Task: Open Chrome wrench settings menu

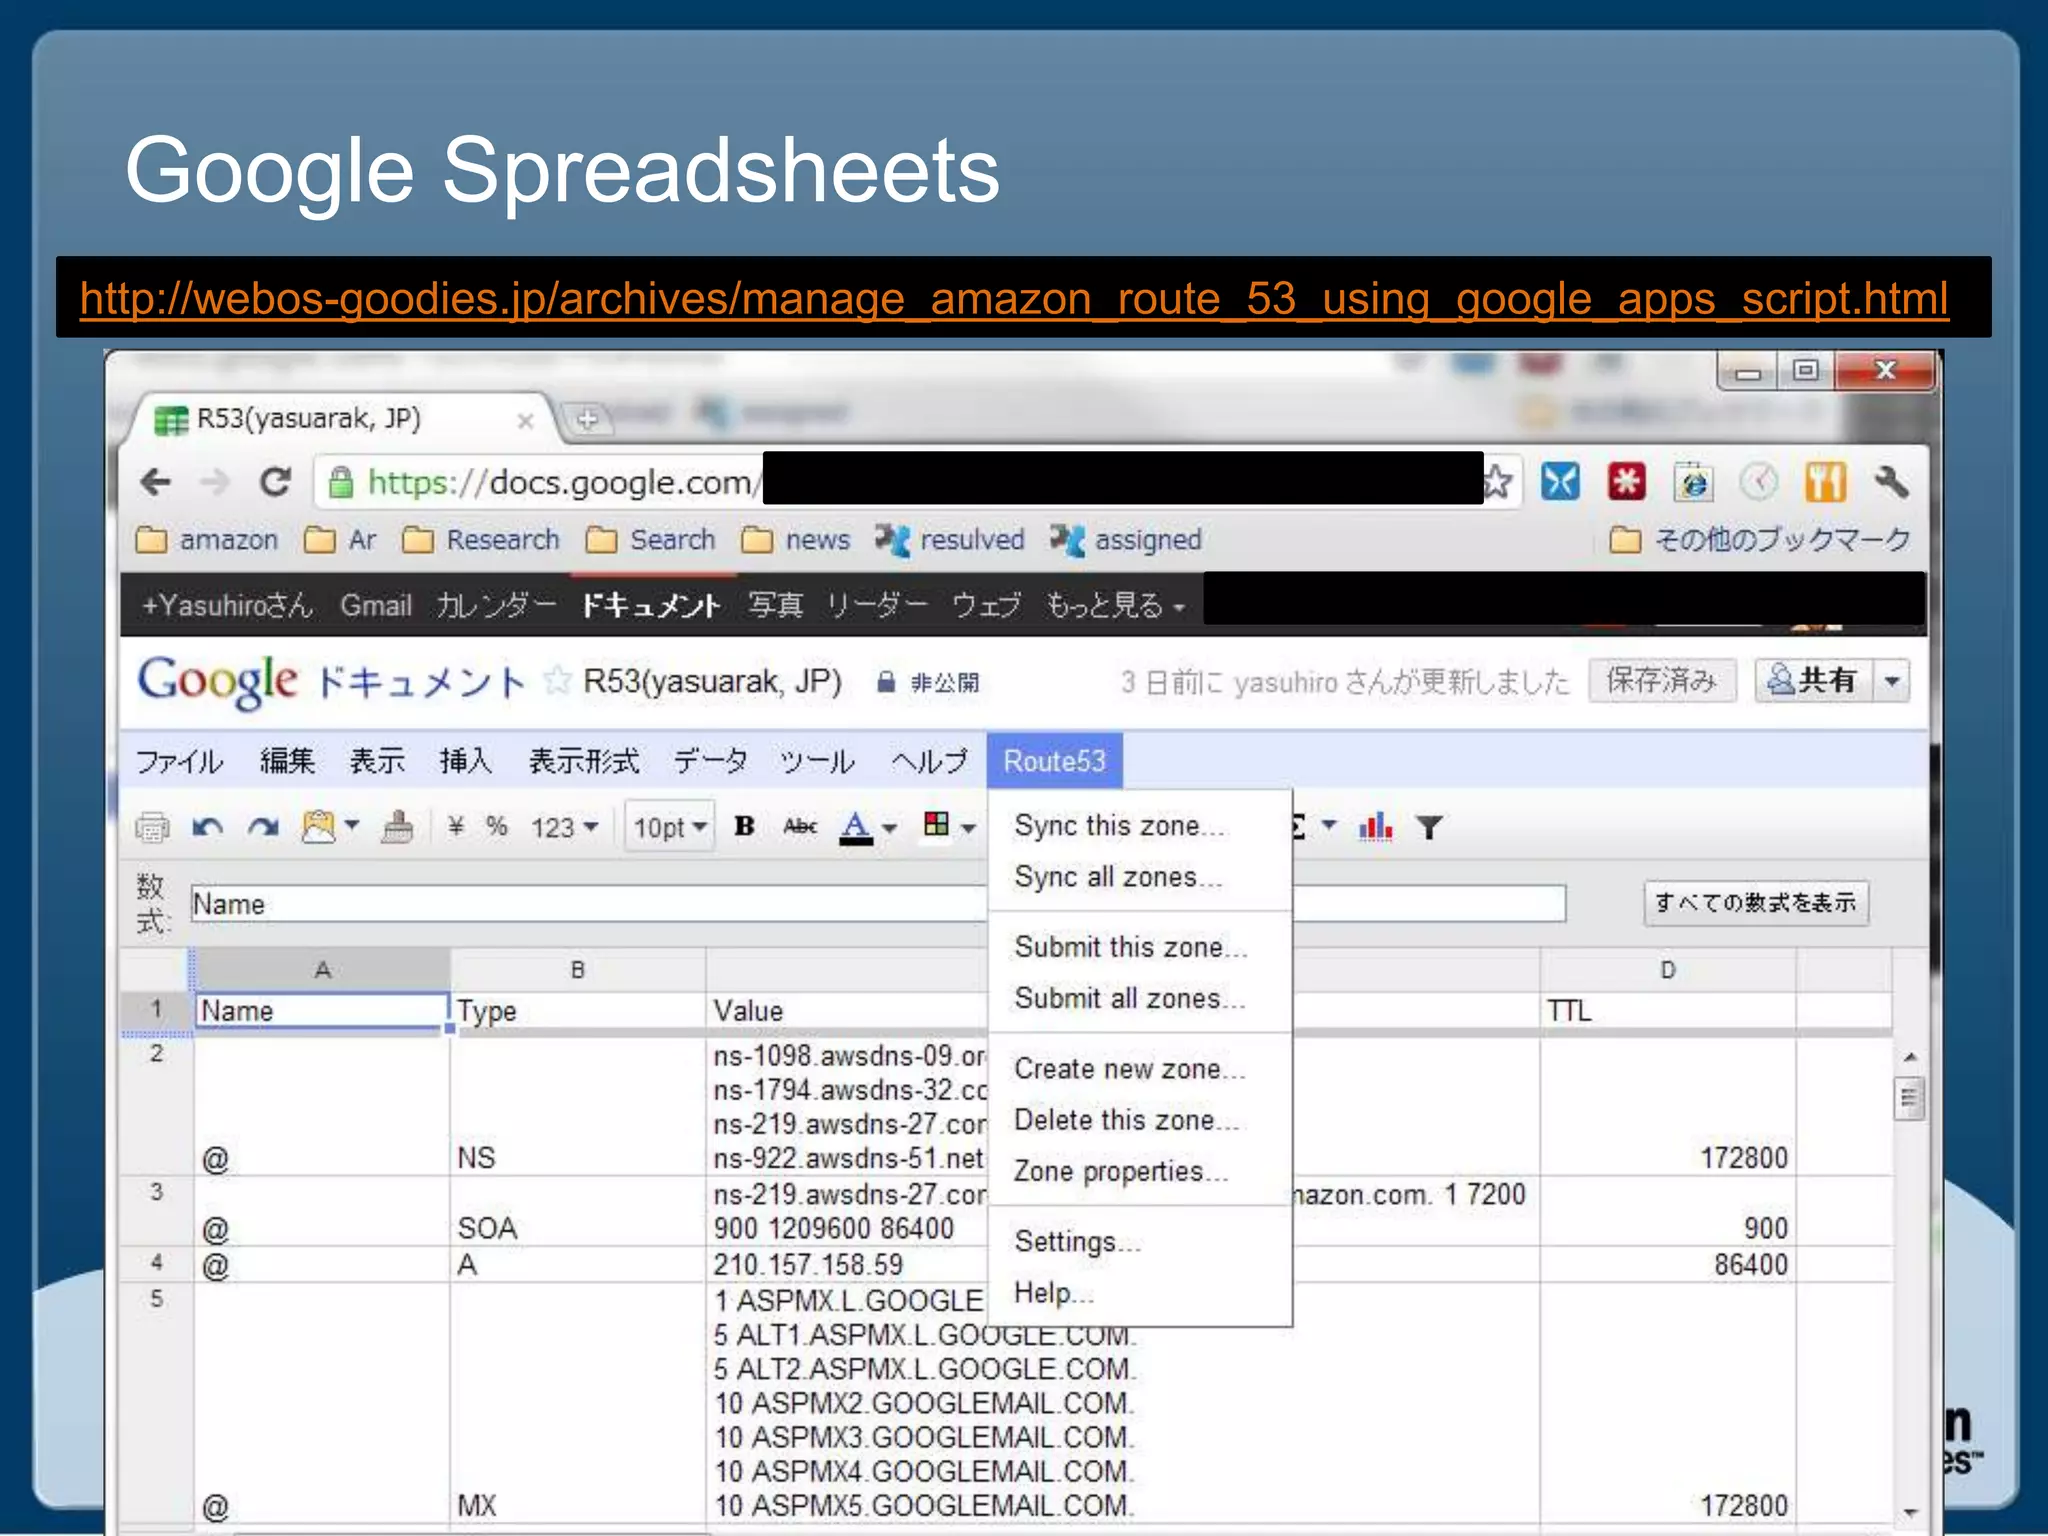Action: click(1891, 482)
